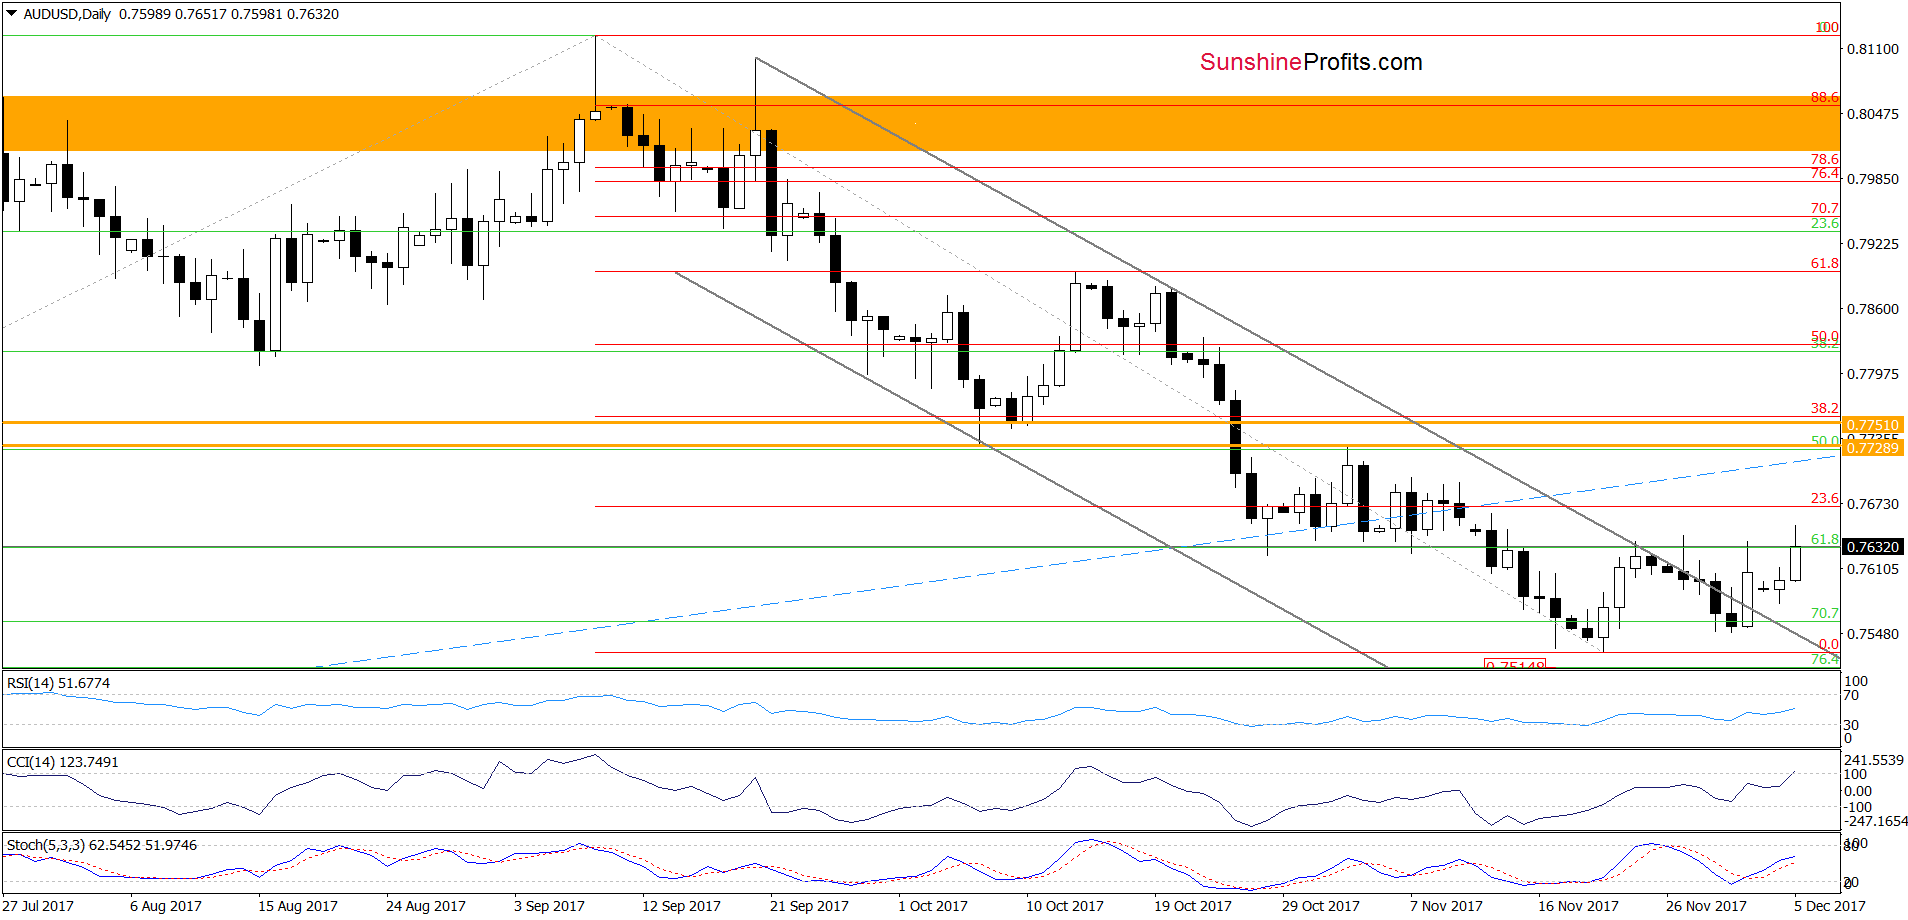This screenshot has height=920, width=1908.
Task: Click the 16 Nov 2017 date label
Action: click(x=1578, y=906)
